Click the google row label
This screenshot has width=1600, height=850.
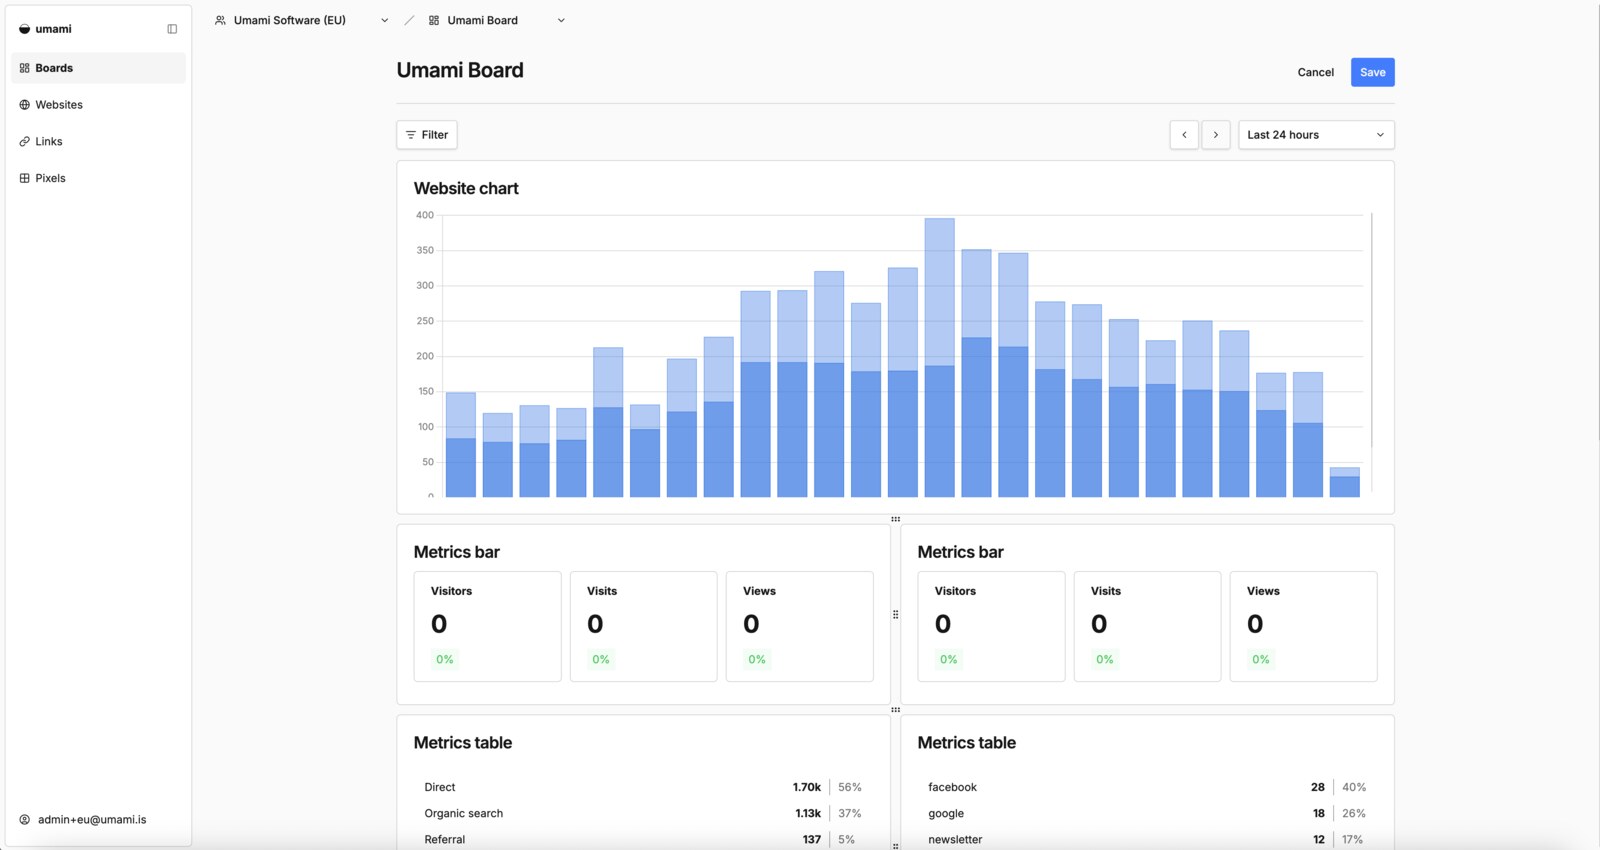pos(946,814)
